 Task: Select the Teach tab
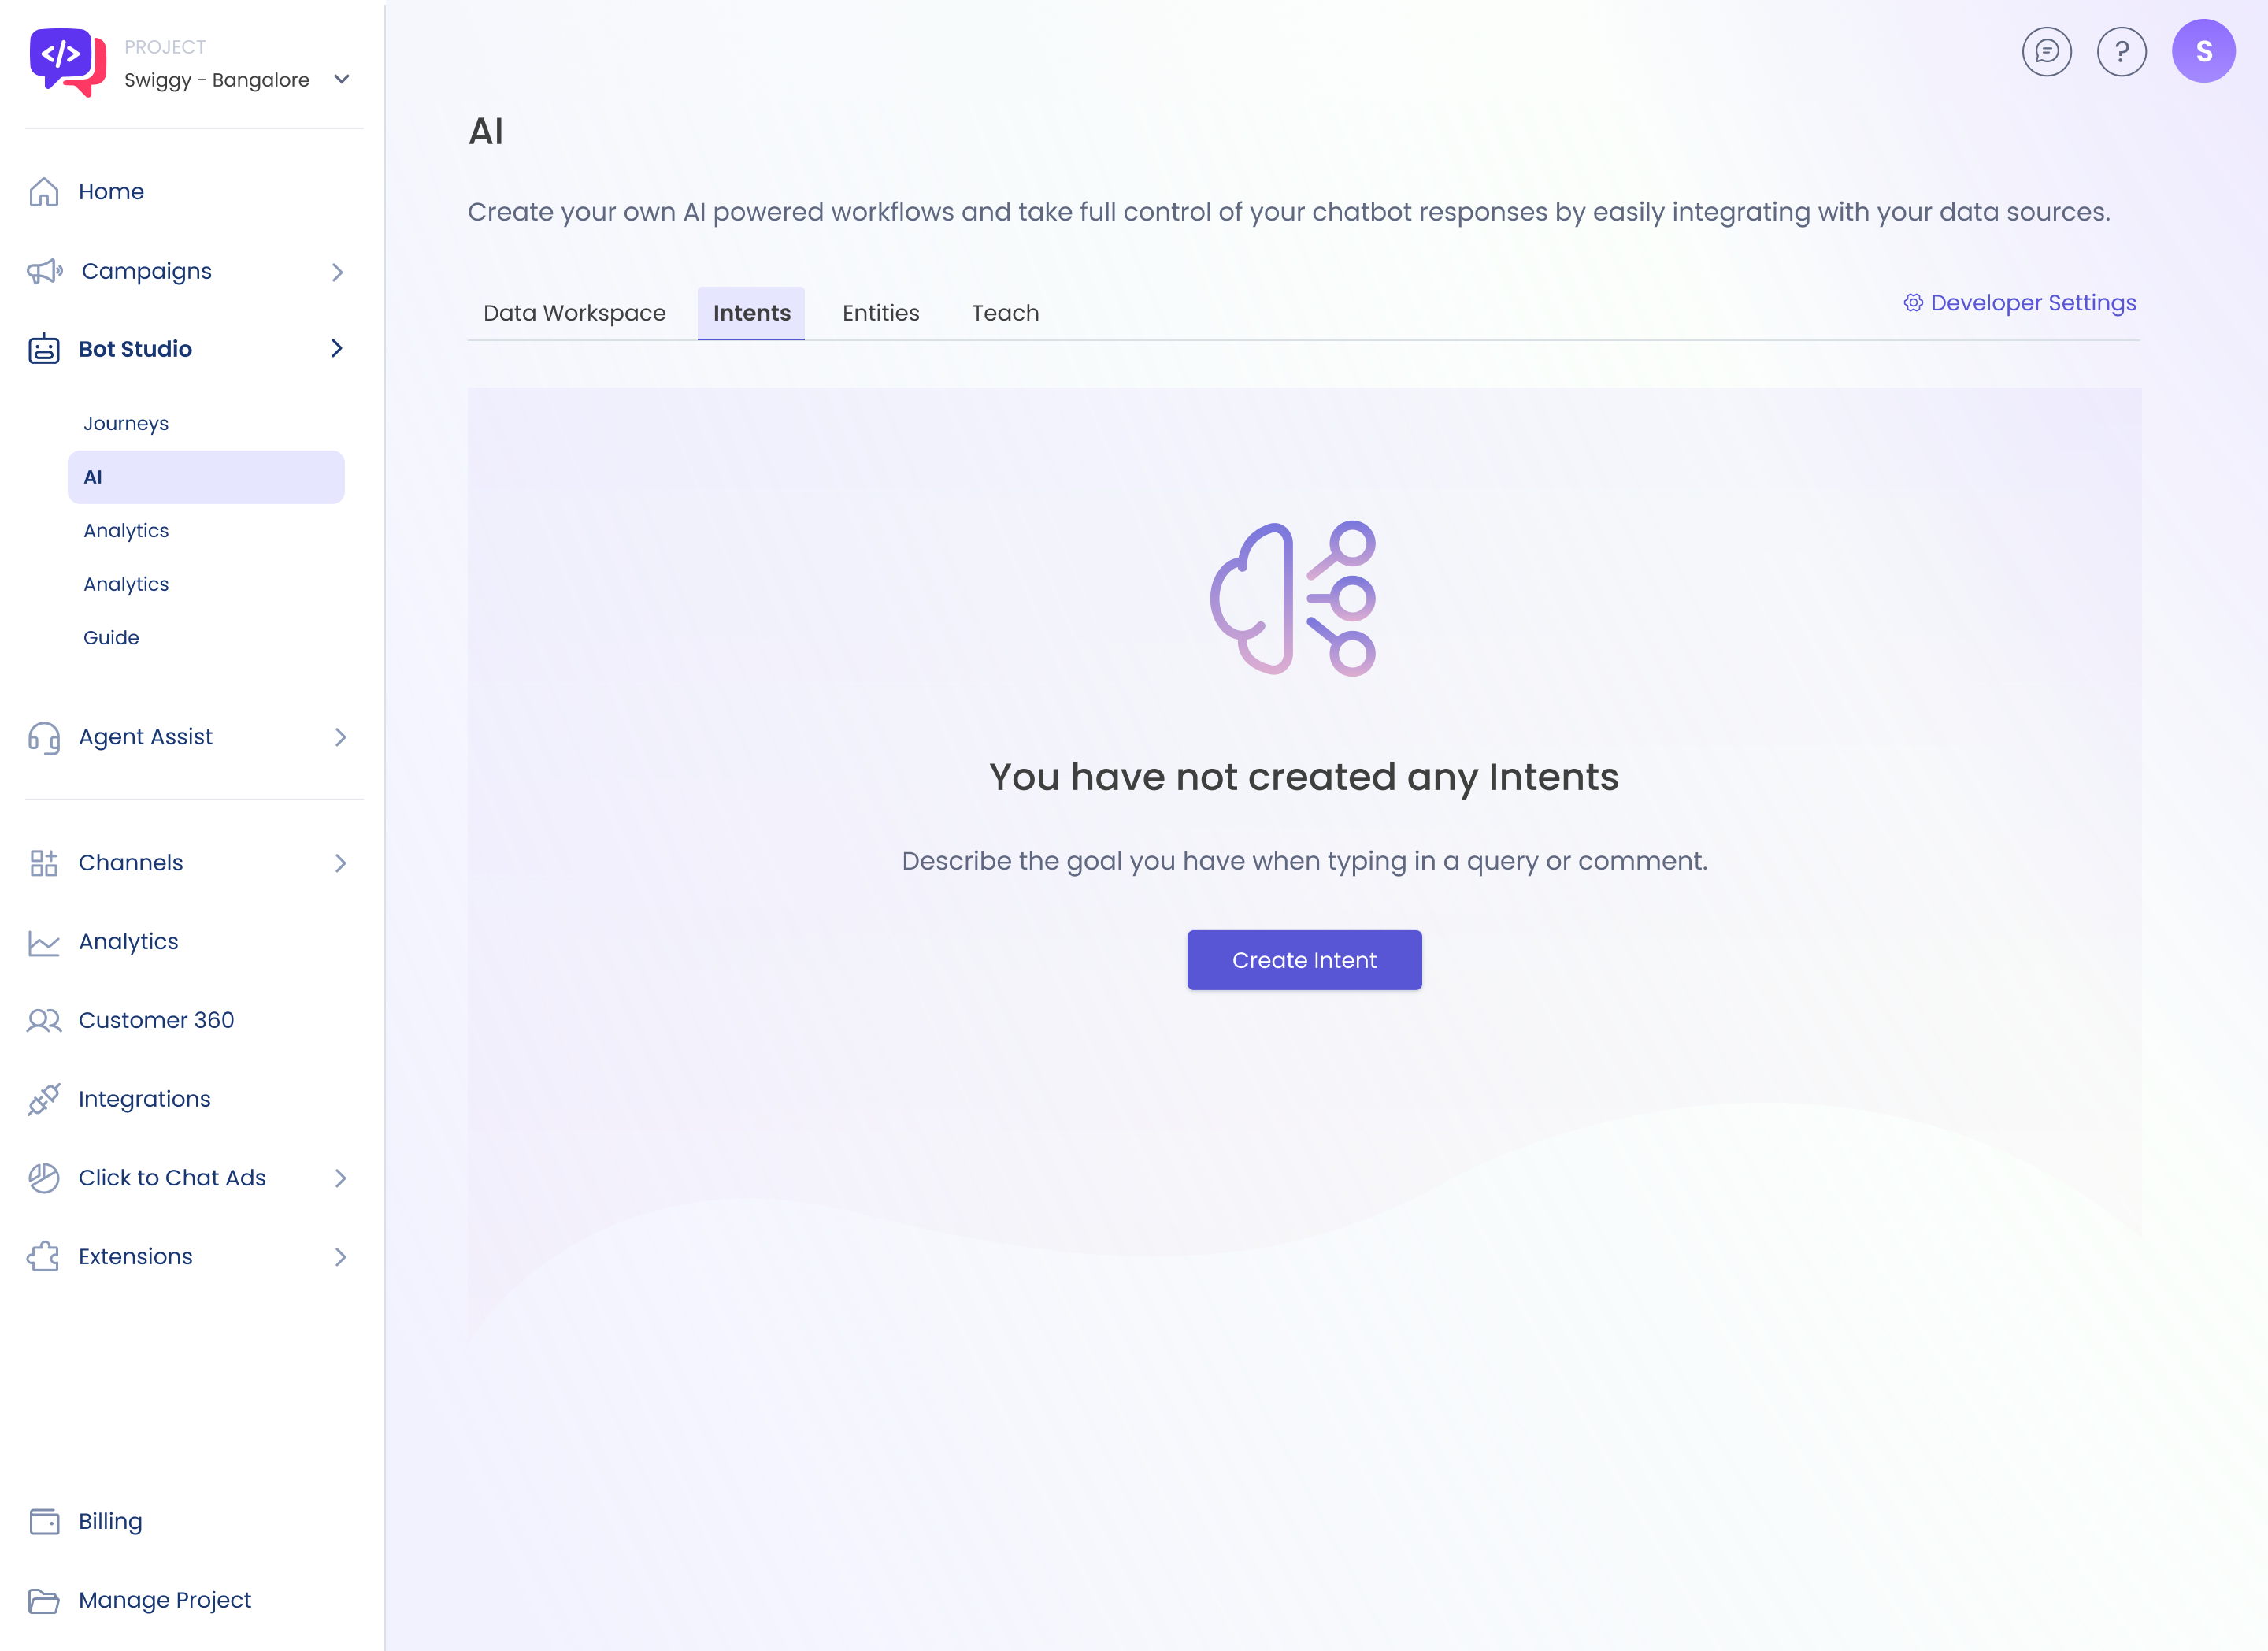[x=1006, y=314]
